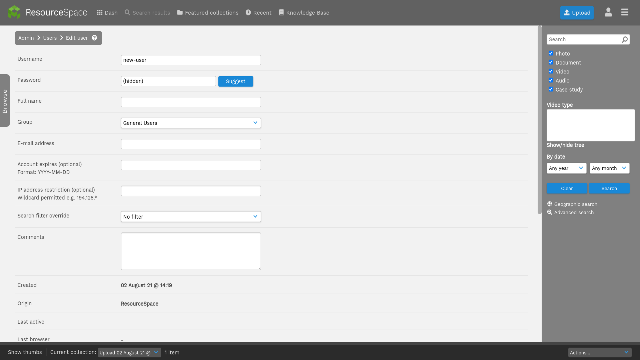This screenshot has height=360, width=640.
Task: Toggle the Photo checkbox
Action: pyautogui.click(x=551, y=53)
